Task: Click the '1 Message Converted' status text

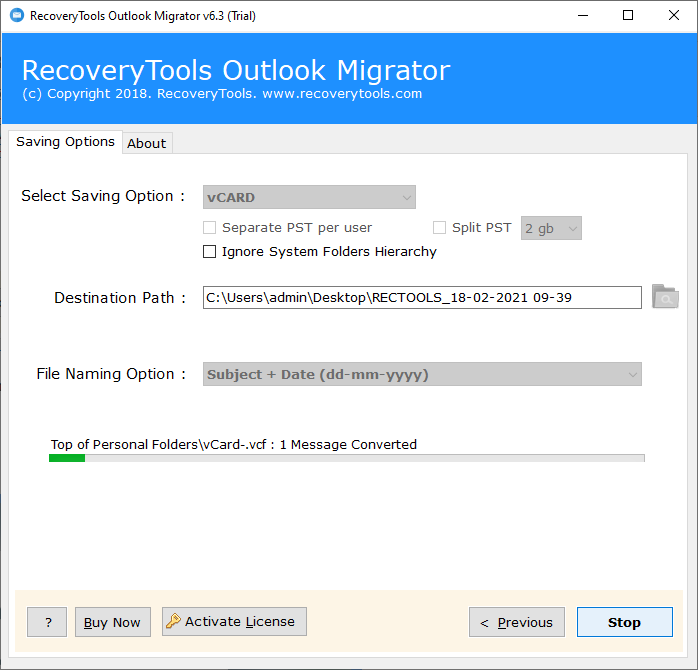Action: click(348, 444)
